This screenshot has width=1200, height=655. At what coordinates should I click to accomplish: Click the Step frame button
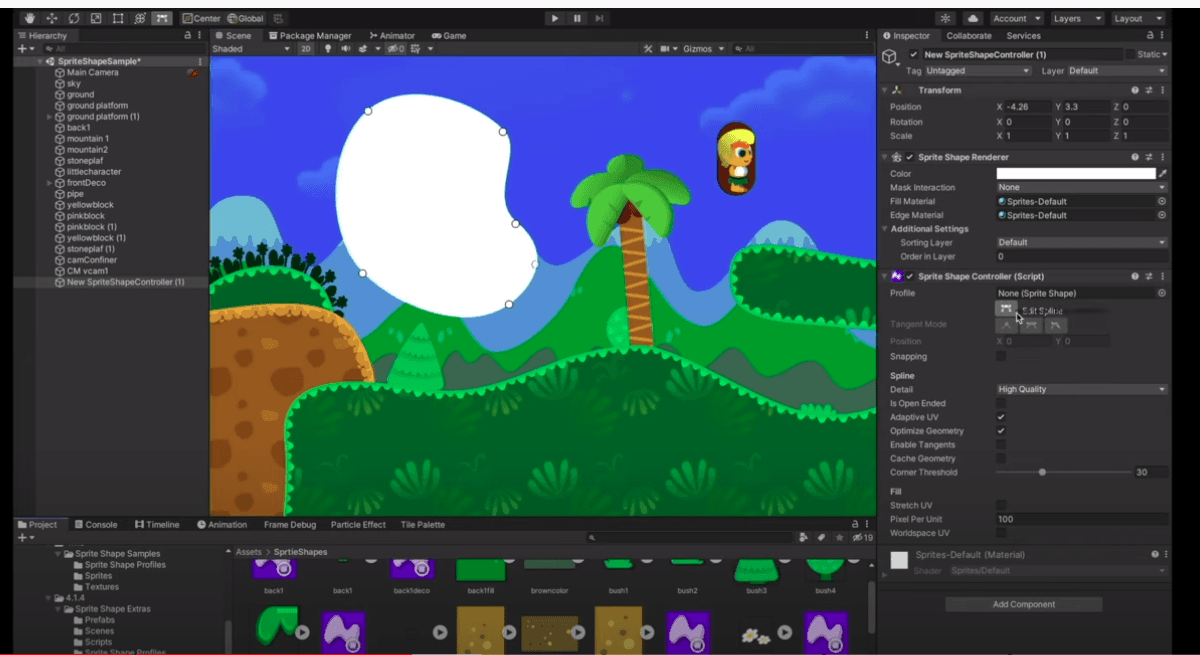pyautogui.click(x=599, y=18)
